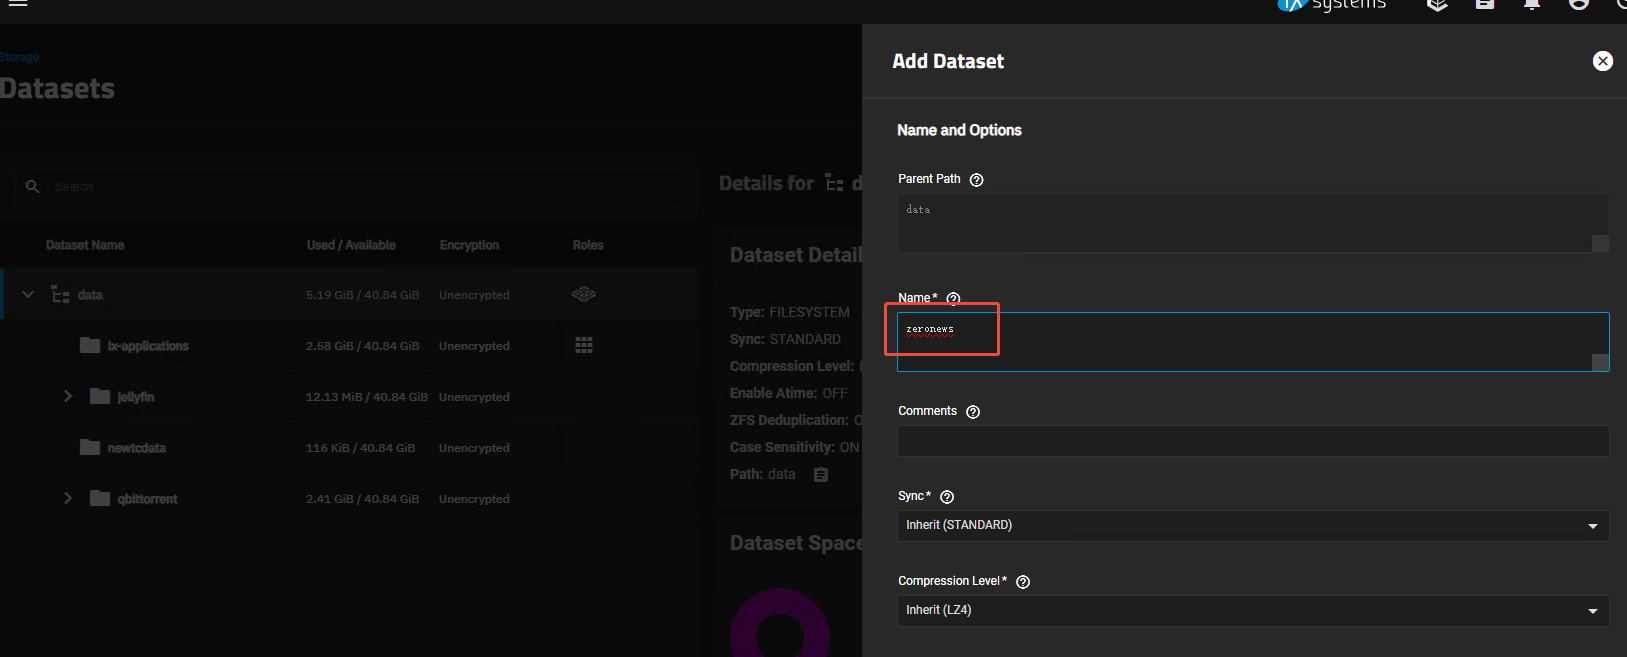The width and height of the screenshot is (1627, 657).
Task: Click the folder icon of newtcdata
Action: (90, 447)
